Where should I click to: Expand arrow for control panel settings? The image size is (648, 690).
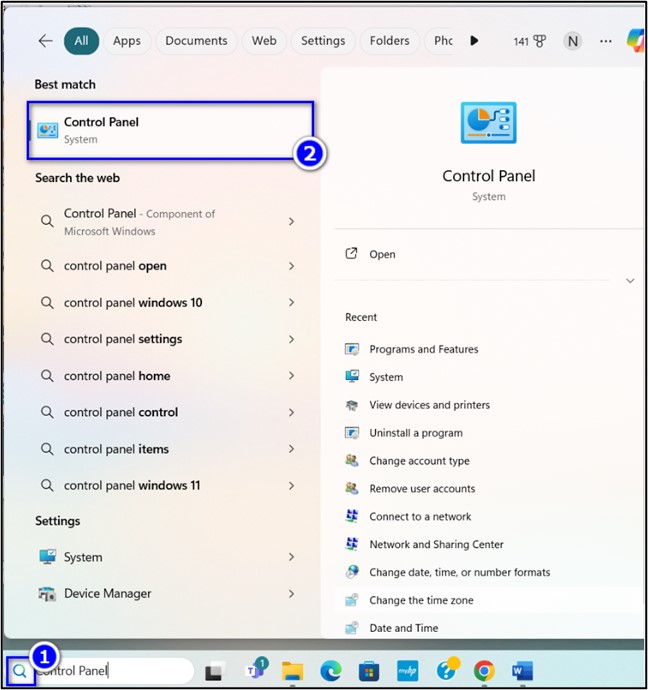(291, 339)
